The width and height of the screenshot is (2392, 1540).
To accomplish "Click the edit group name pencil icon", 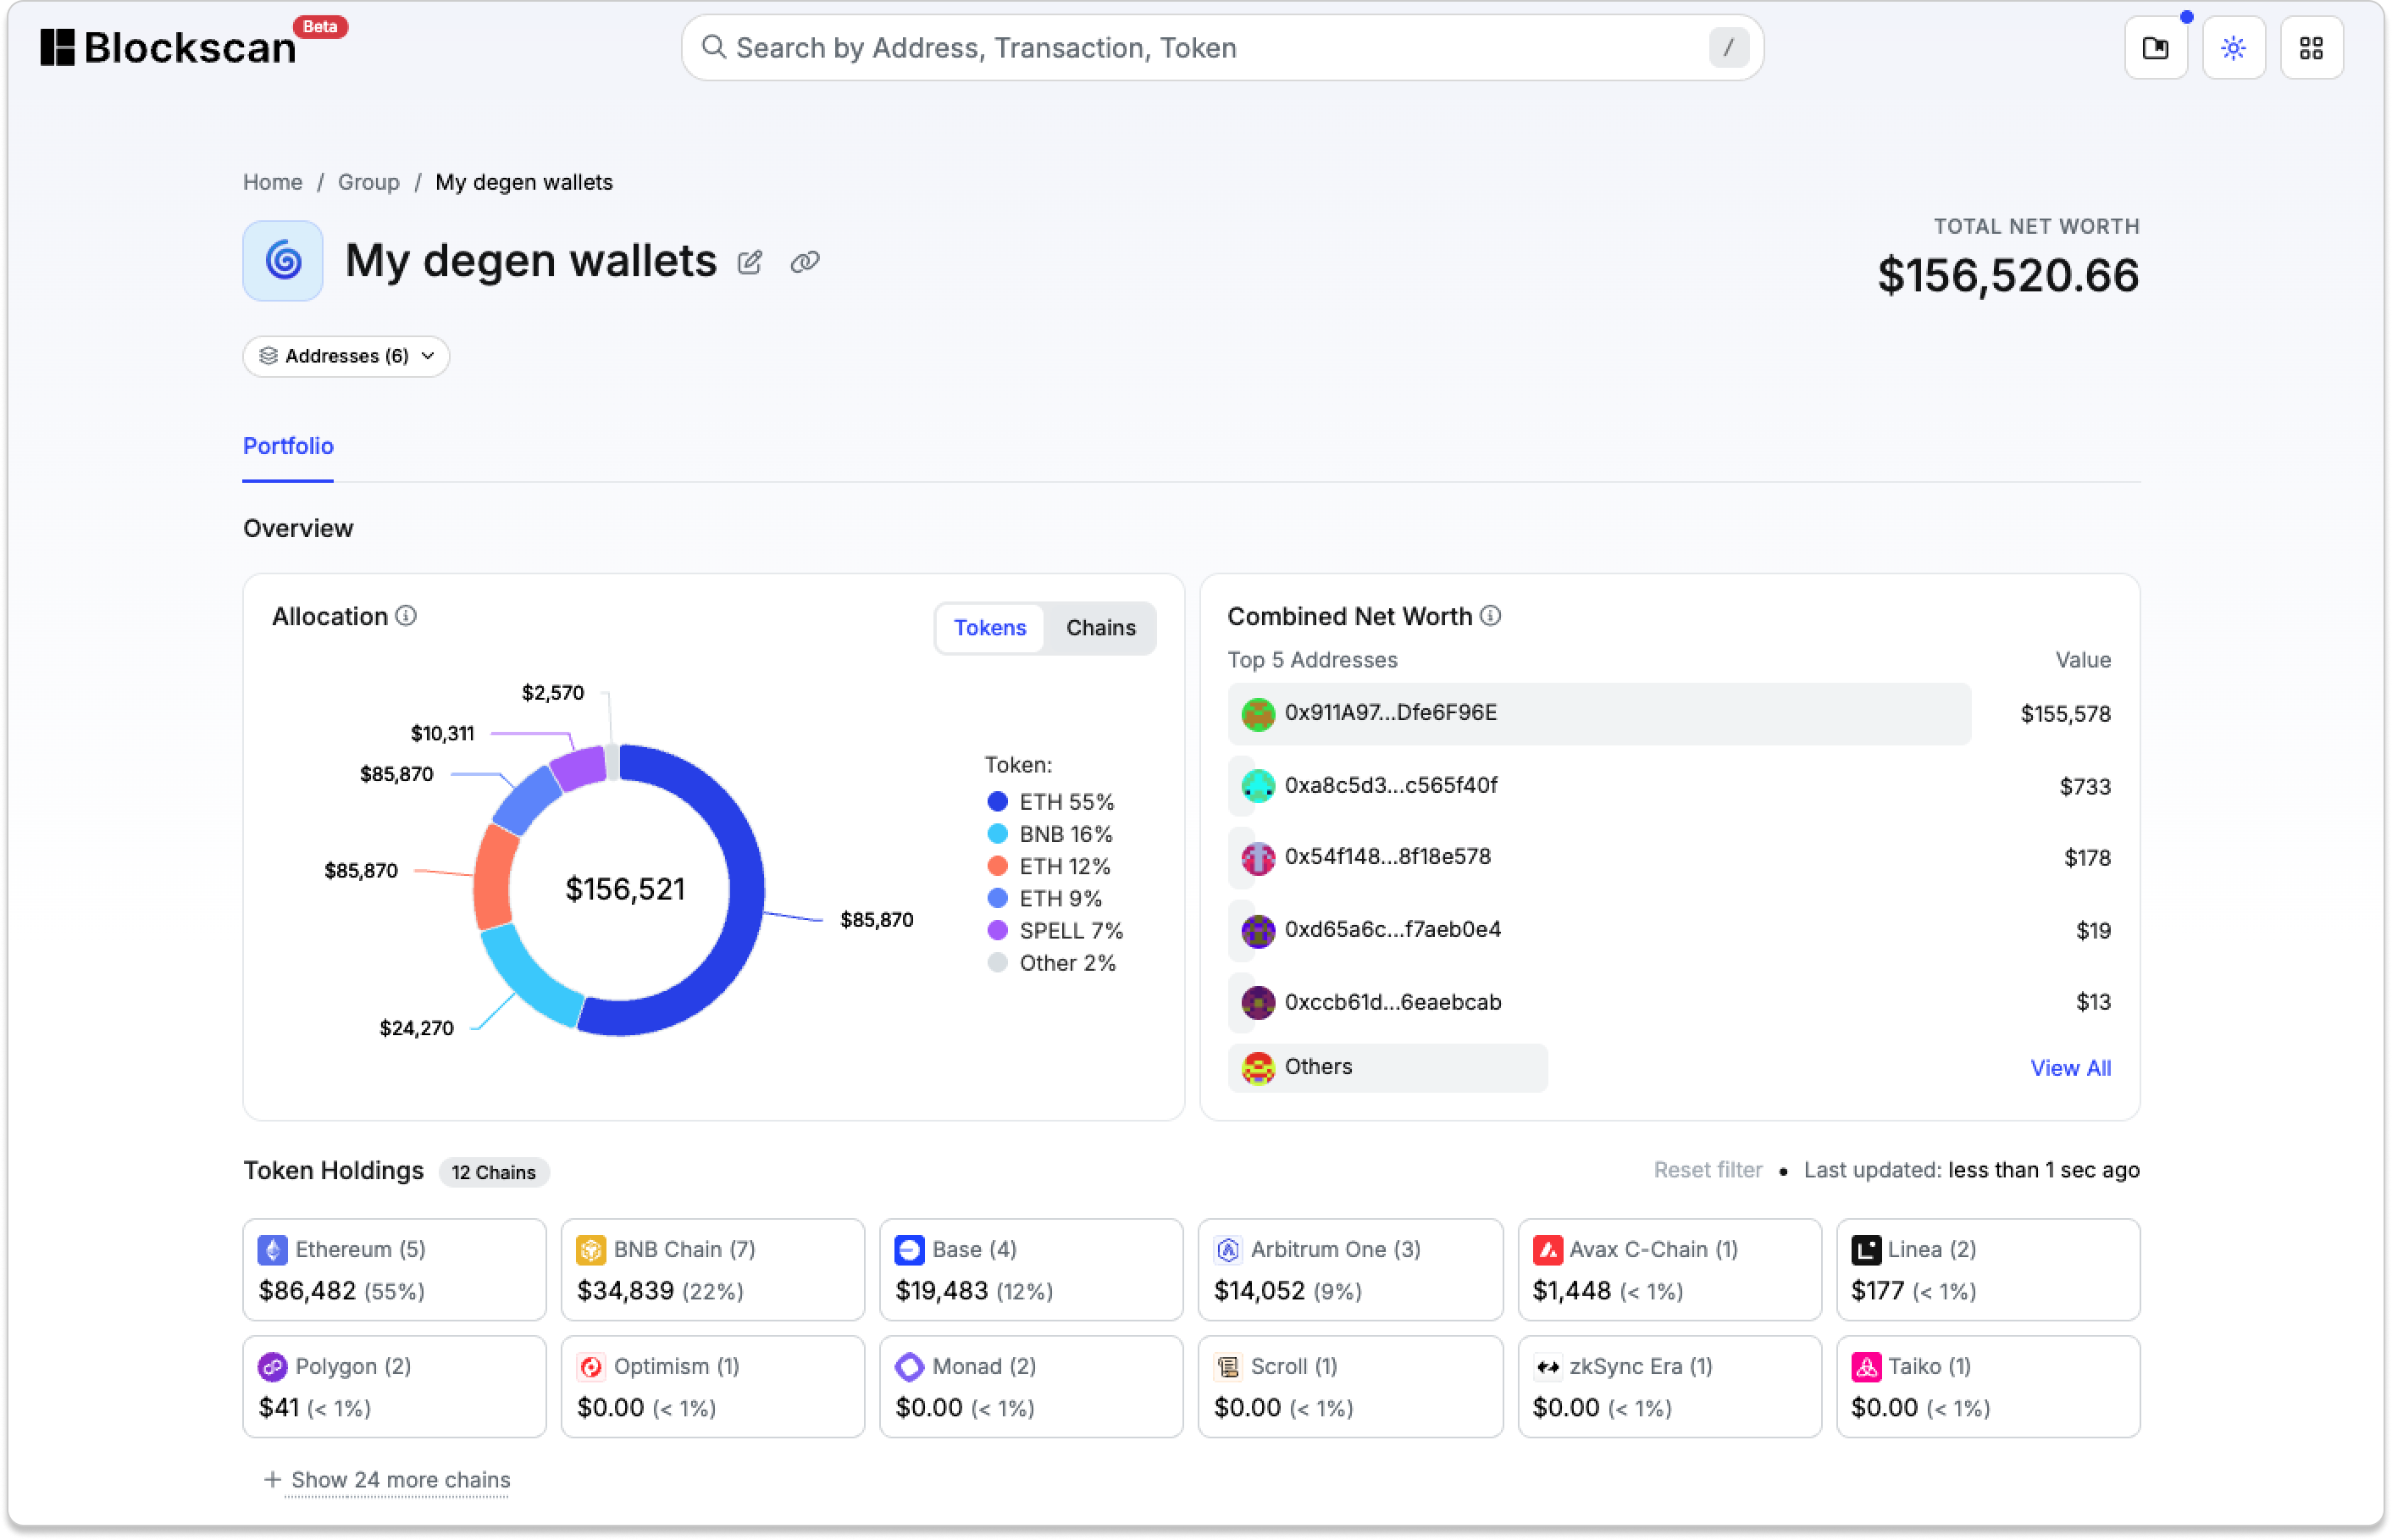I will click(750, 263).
